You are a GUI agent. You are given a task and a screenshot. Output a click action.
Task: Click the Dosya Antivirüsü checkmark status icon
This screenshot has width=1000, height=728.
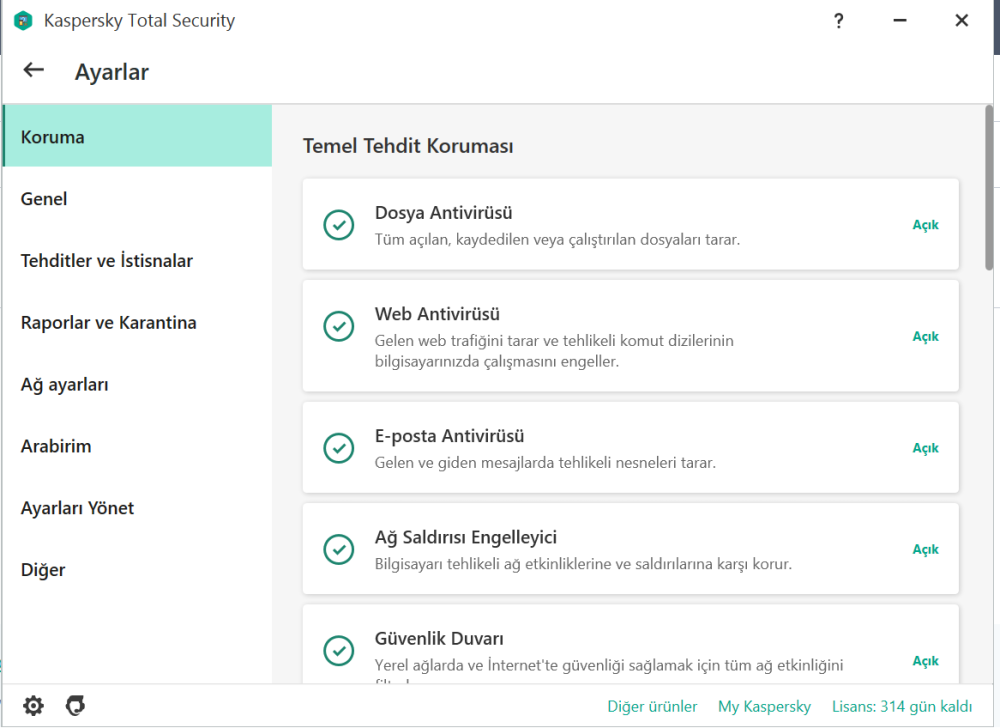coord(339,225)
